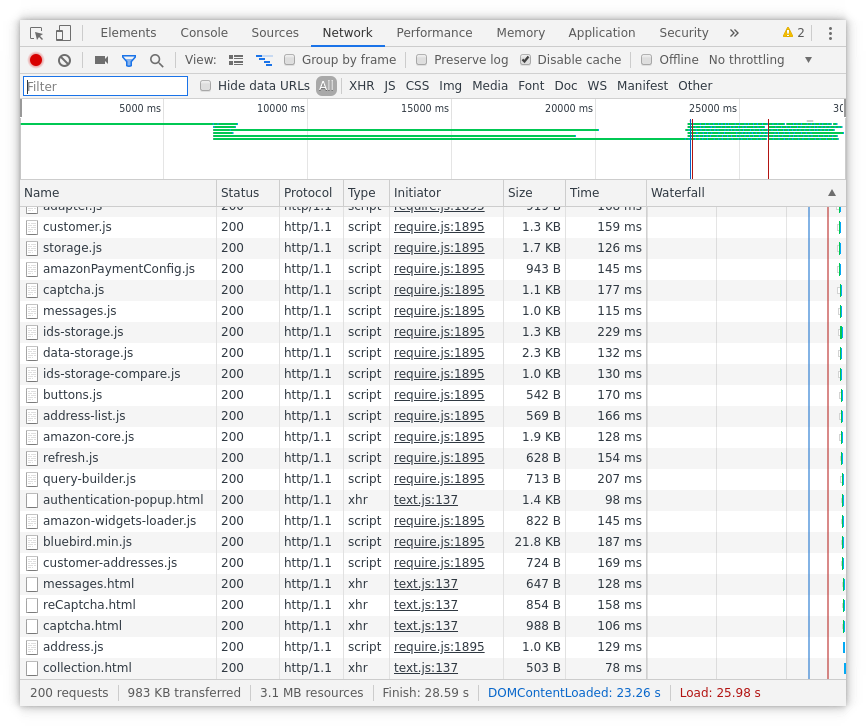Stop recording the network log
The image size is (866, 726).
35,59
